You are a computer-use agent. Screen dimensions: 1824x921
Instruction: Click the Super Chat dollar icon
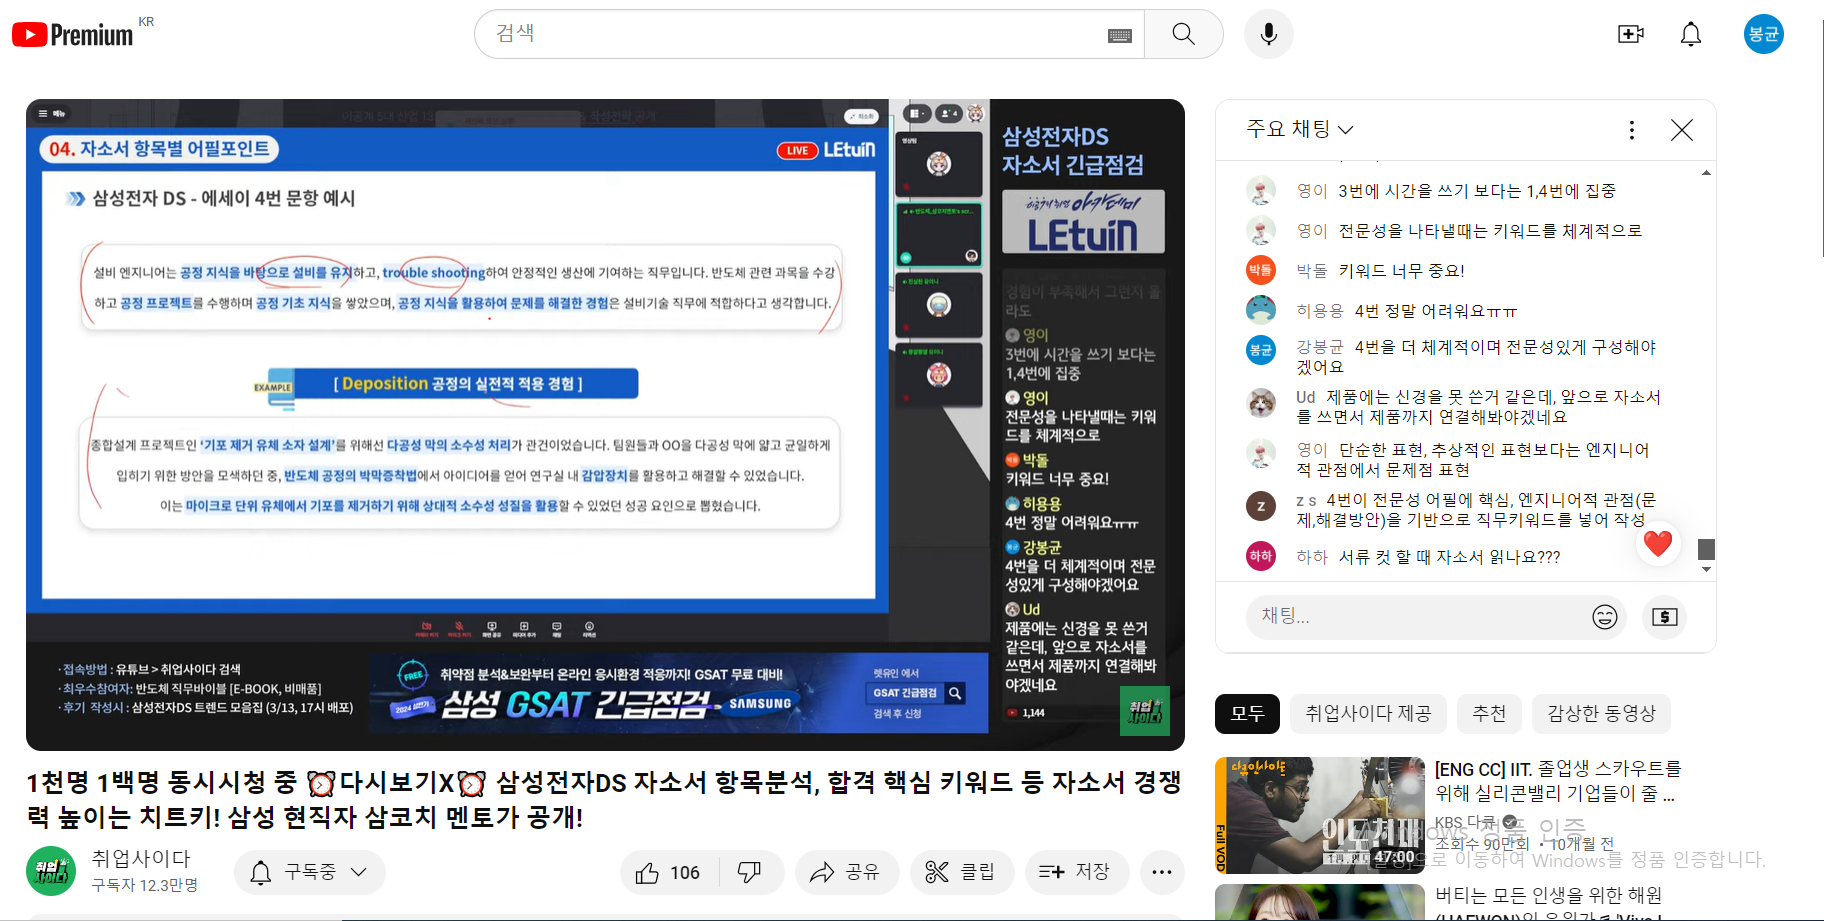[1664, 617]
